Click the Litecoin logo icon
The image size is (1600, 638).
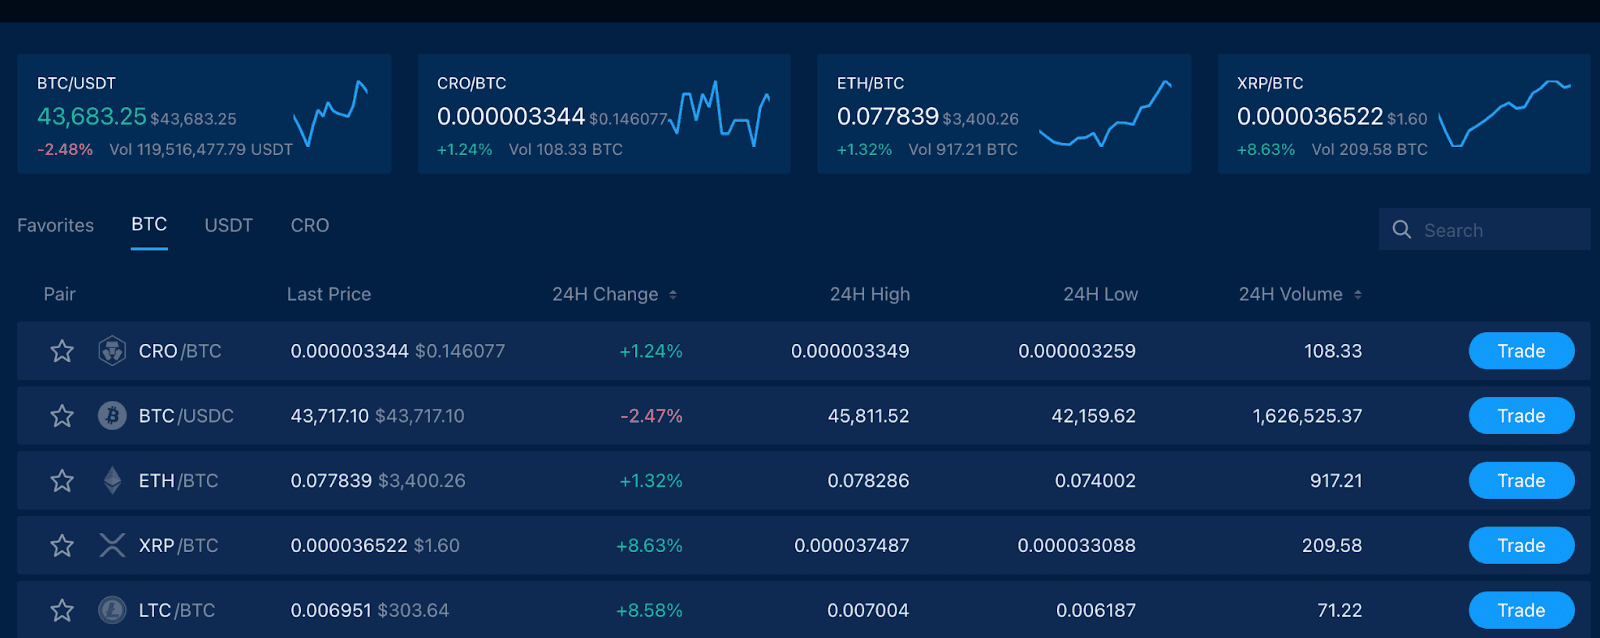112,610
